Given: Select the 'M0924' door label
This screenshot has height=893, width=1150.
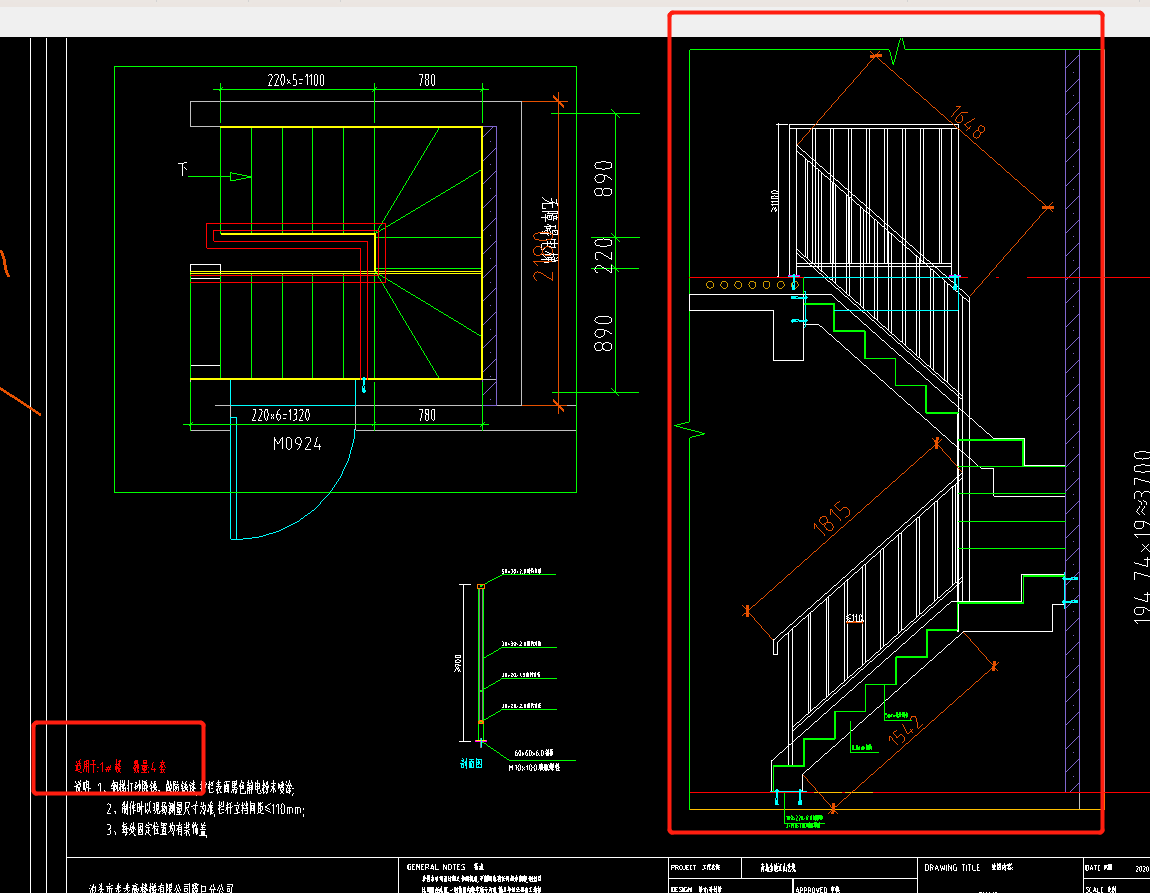Looking at the screenshot, I should pyautogui.click(x=297, y=444).
